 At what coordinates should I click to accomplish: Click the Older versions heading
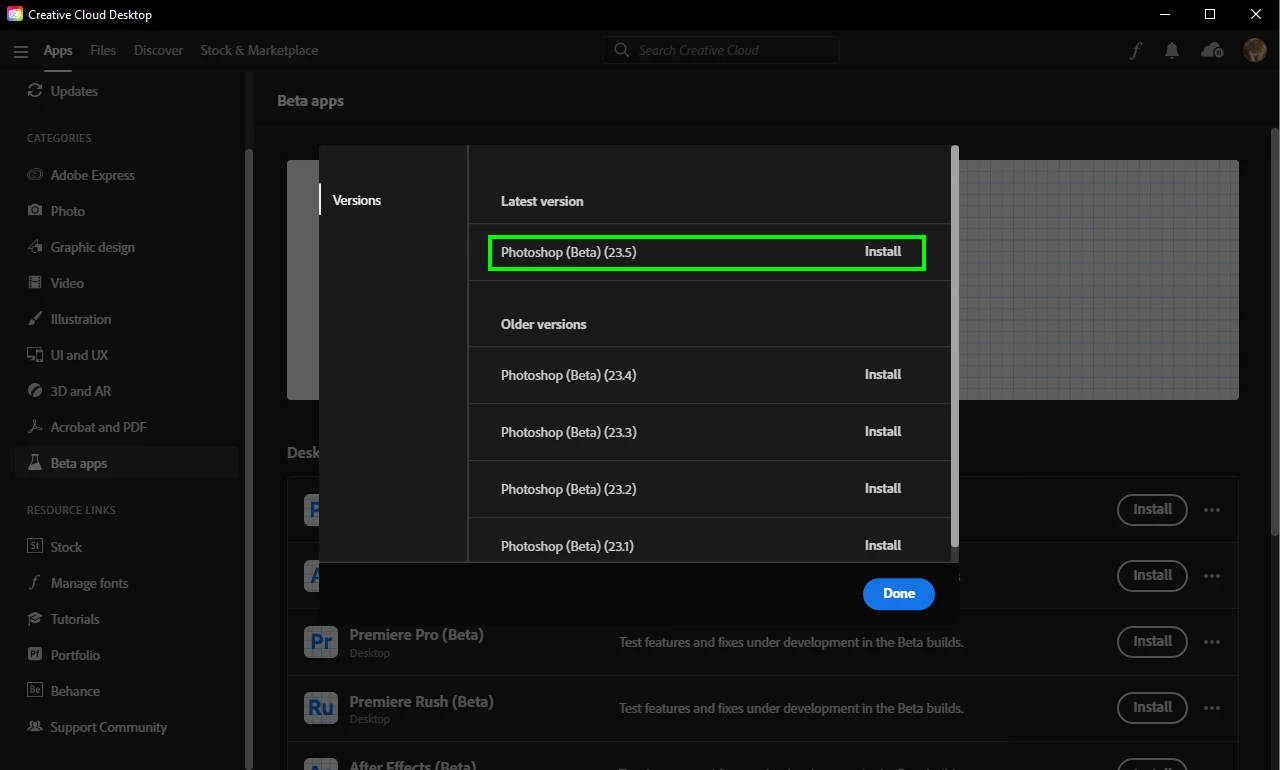click(x=543, y=324)
